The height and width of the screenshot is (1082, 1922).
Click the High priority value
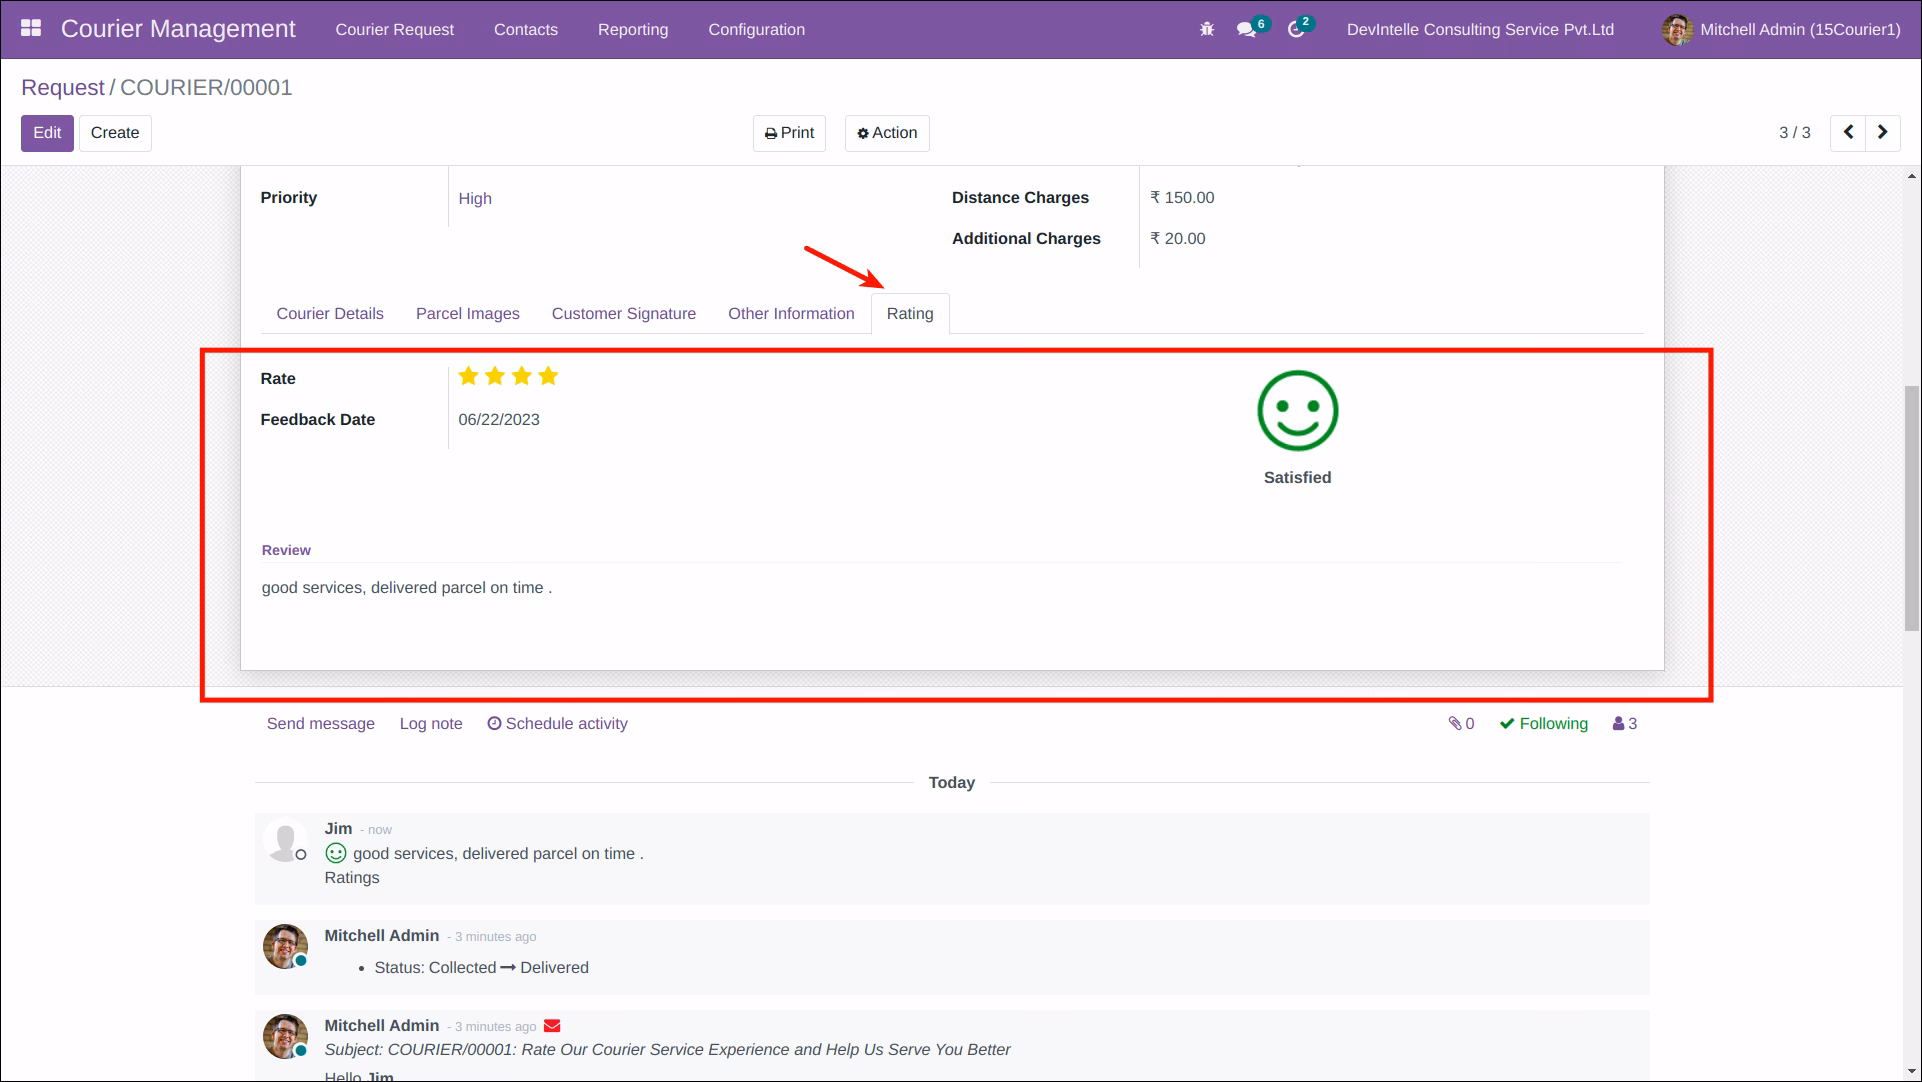(x=475, y=199)
